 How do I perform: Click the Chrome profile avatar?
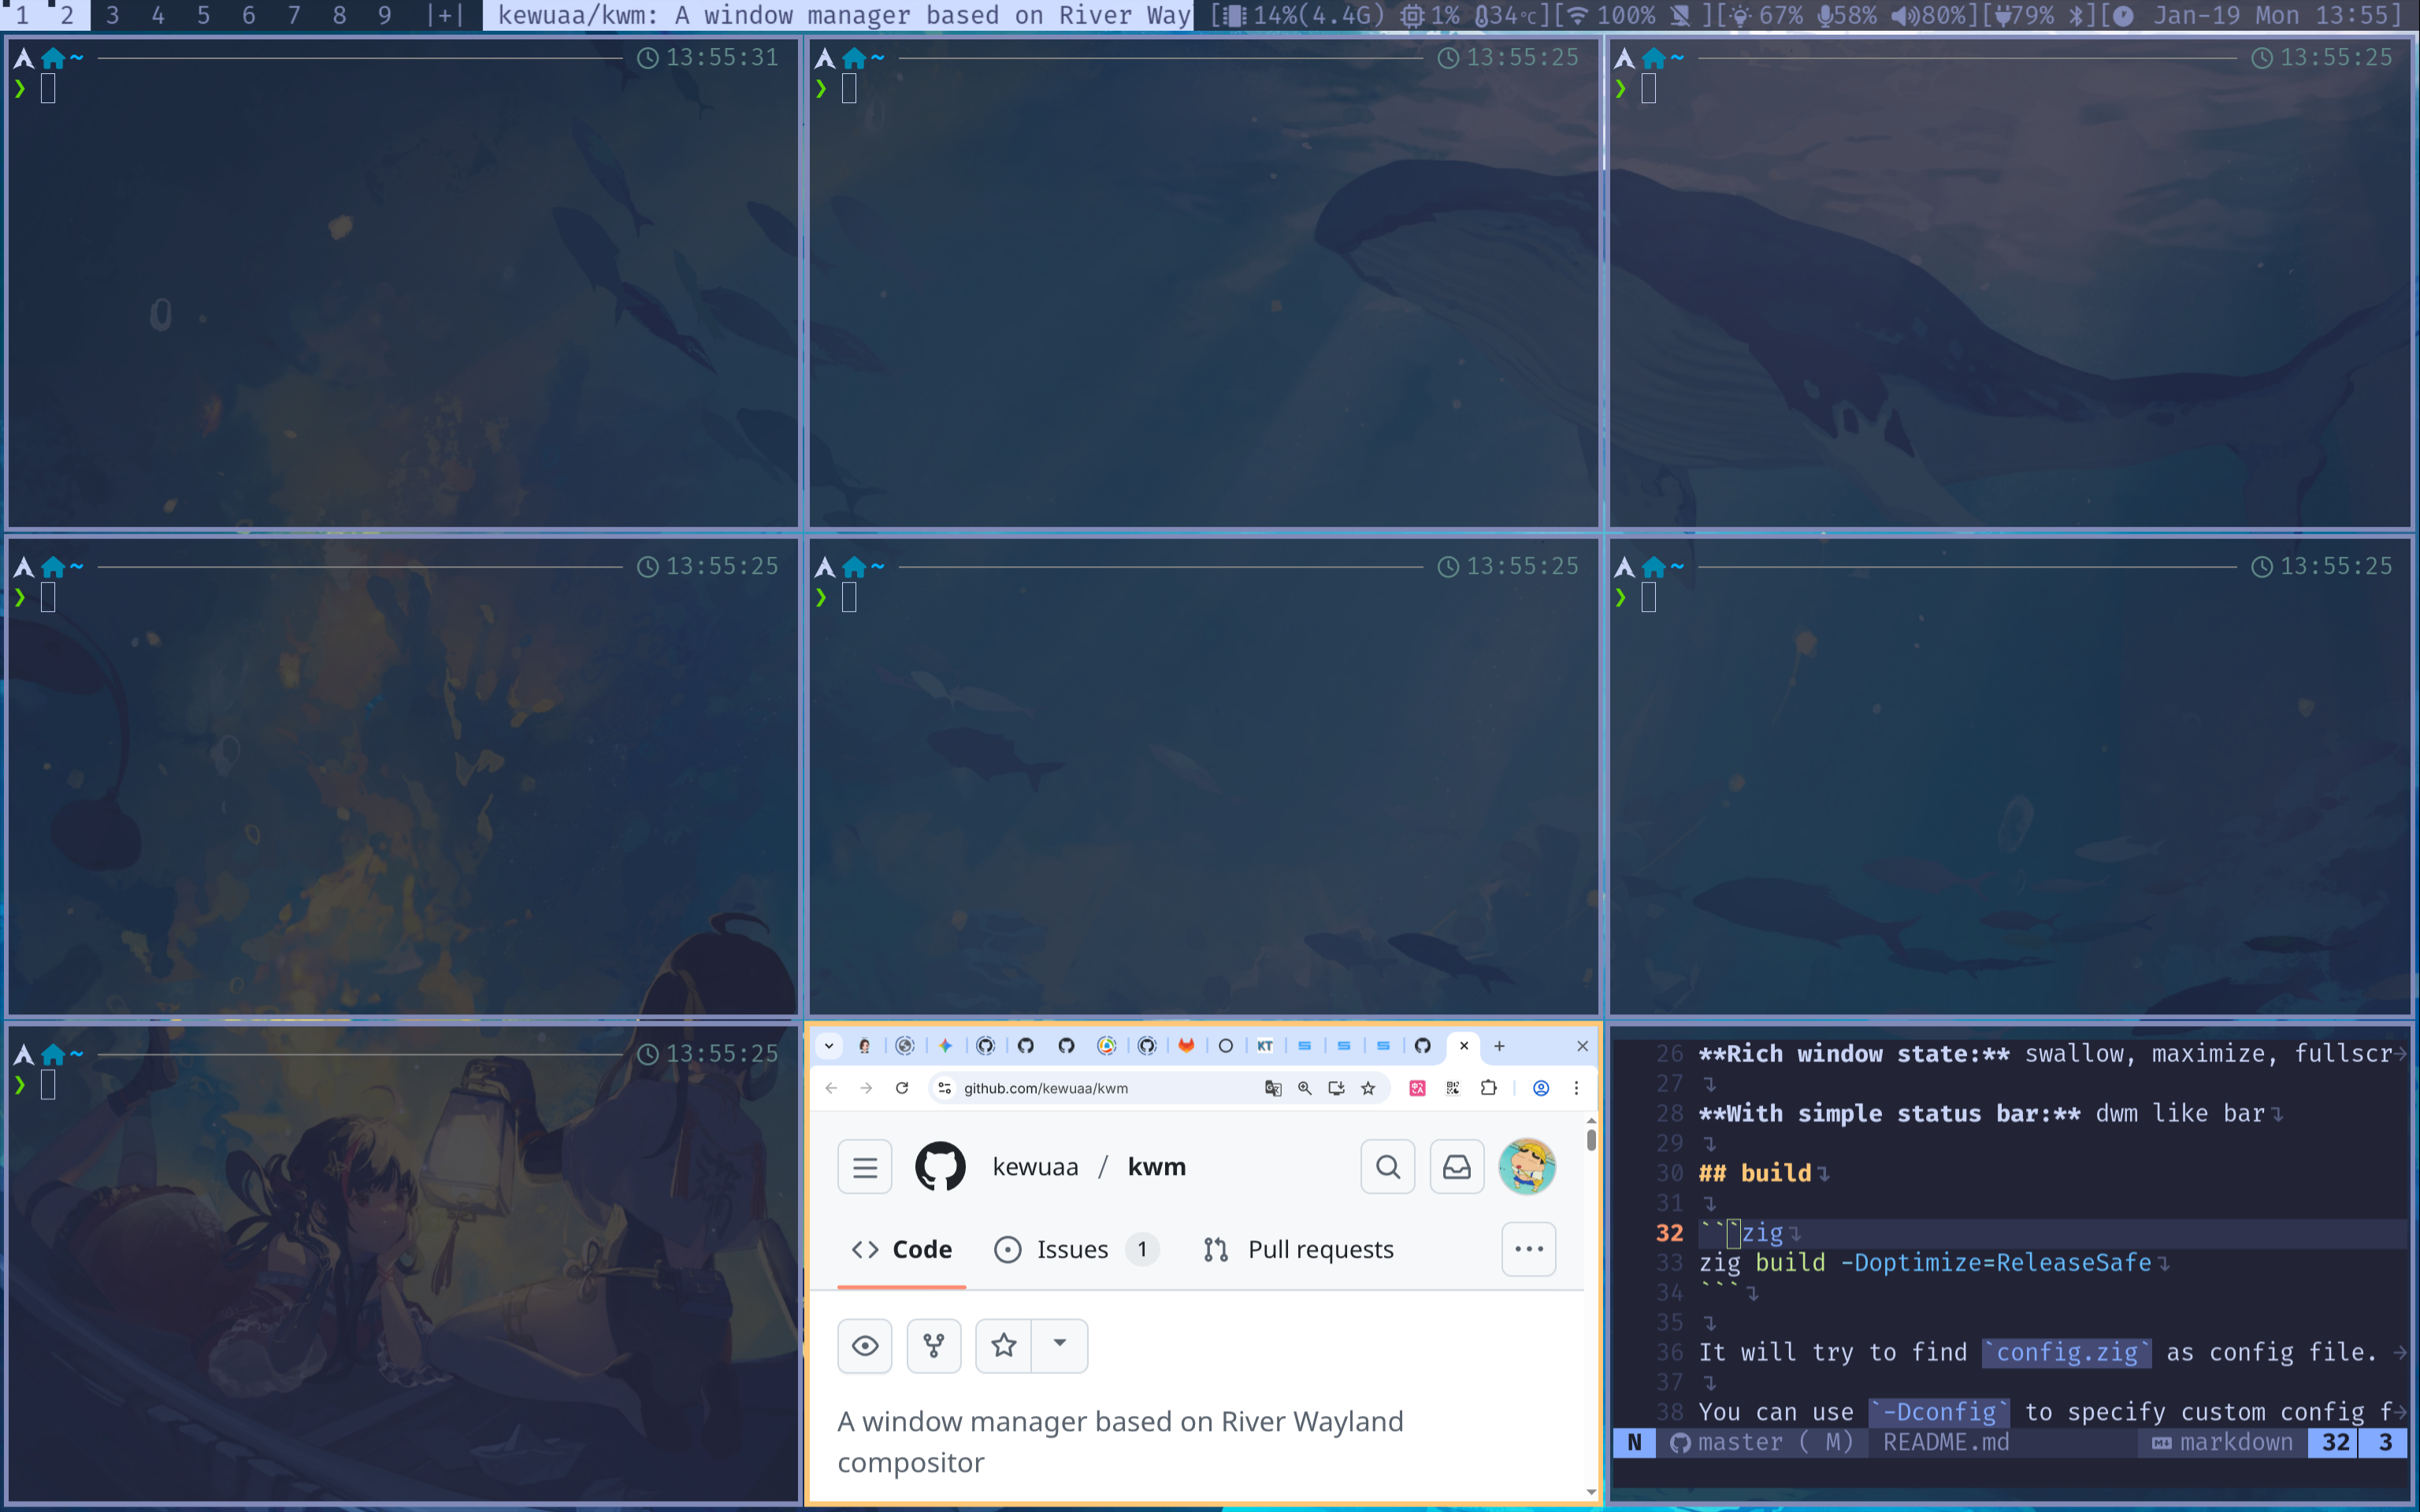tap(1541, 1088)
